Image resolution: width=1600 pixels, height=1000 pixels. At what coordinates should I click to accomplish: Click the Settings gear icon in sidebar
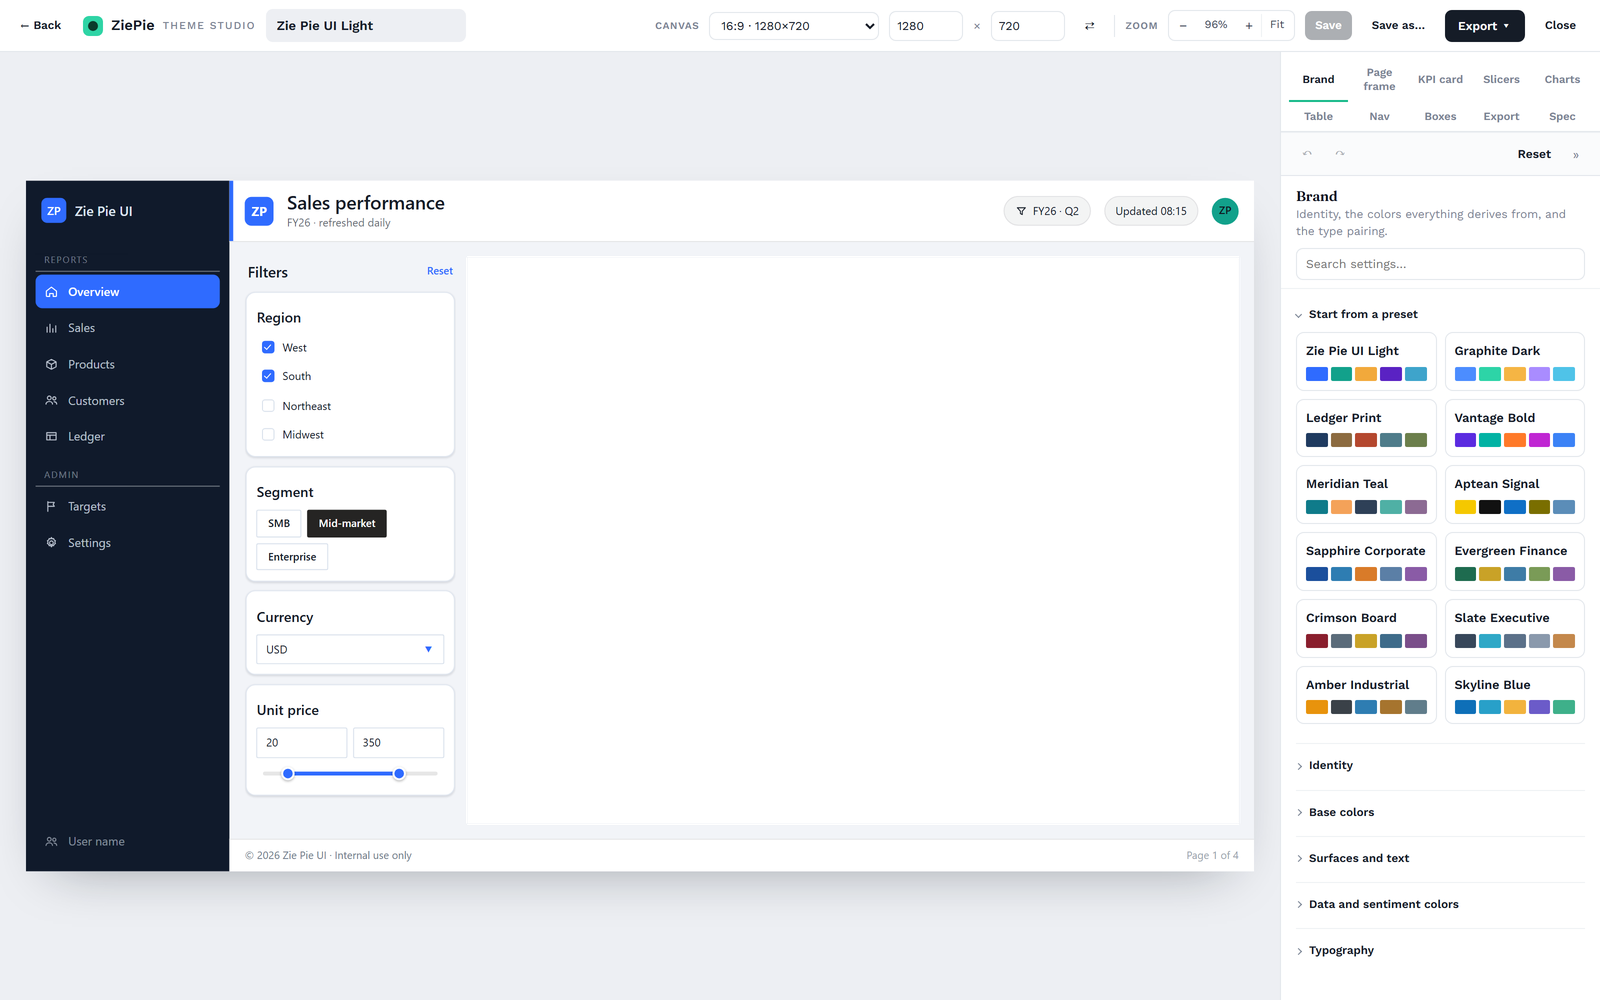[52, 543]
